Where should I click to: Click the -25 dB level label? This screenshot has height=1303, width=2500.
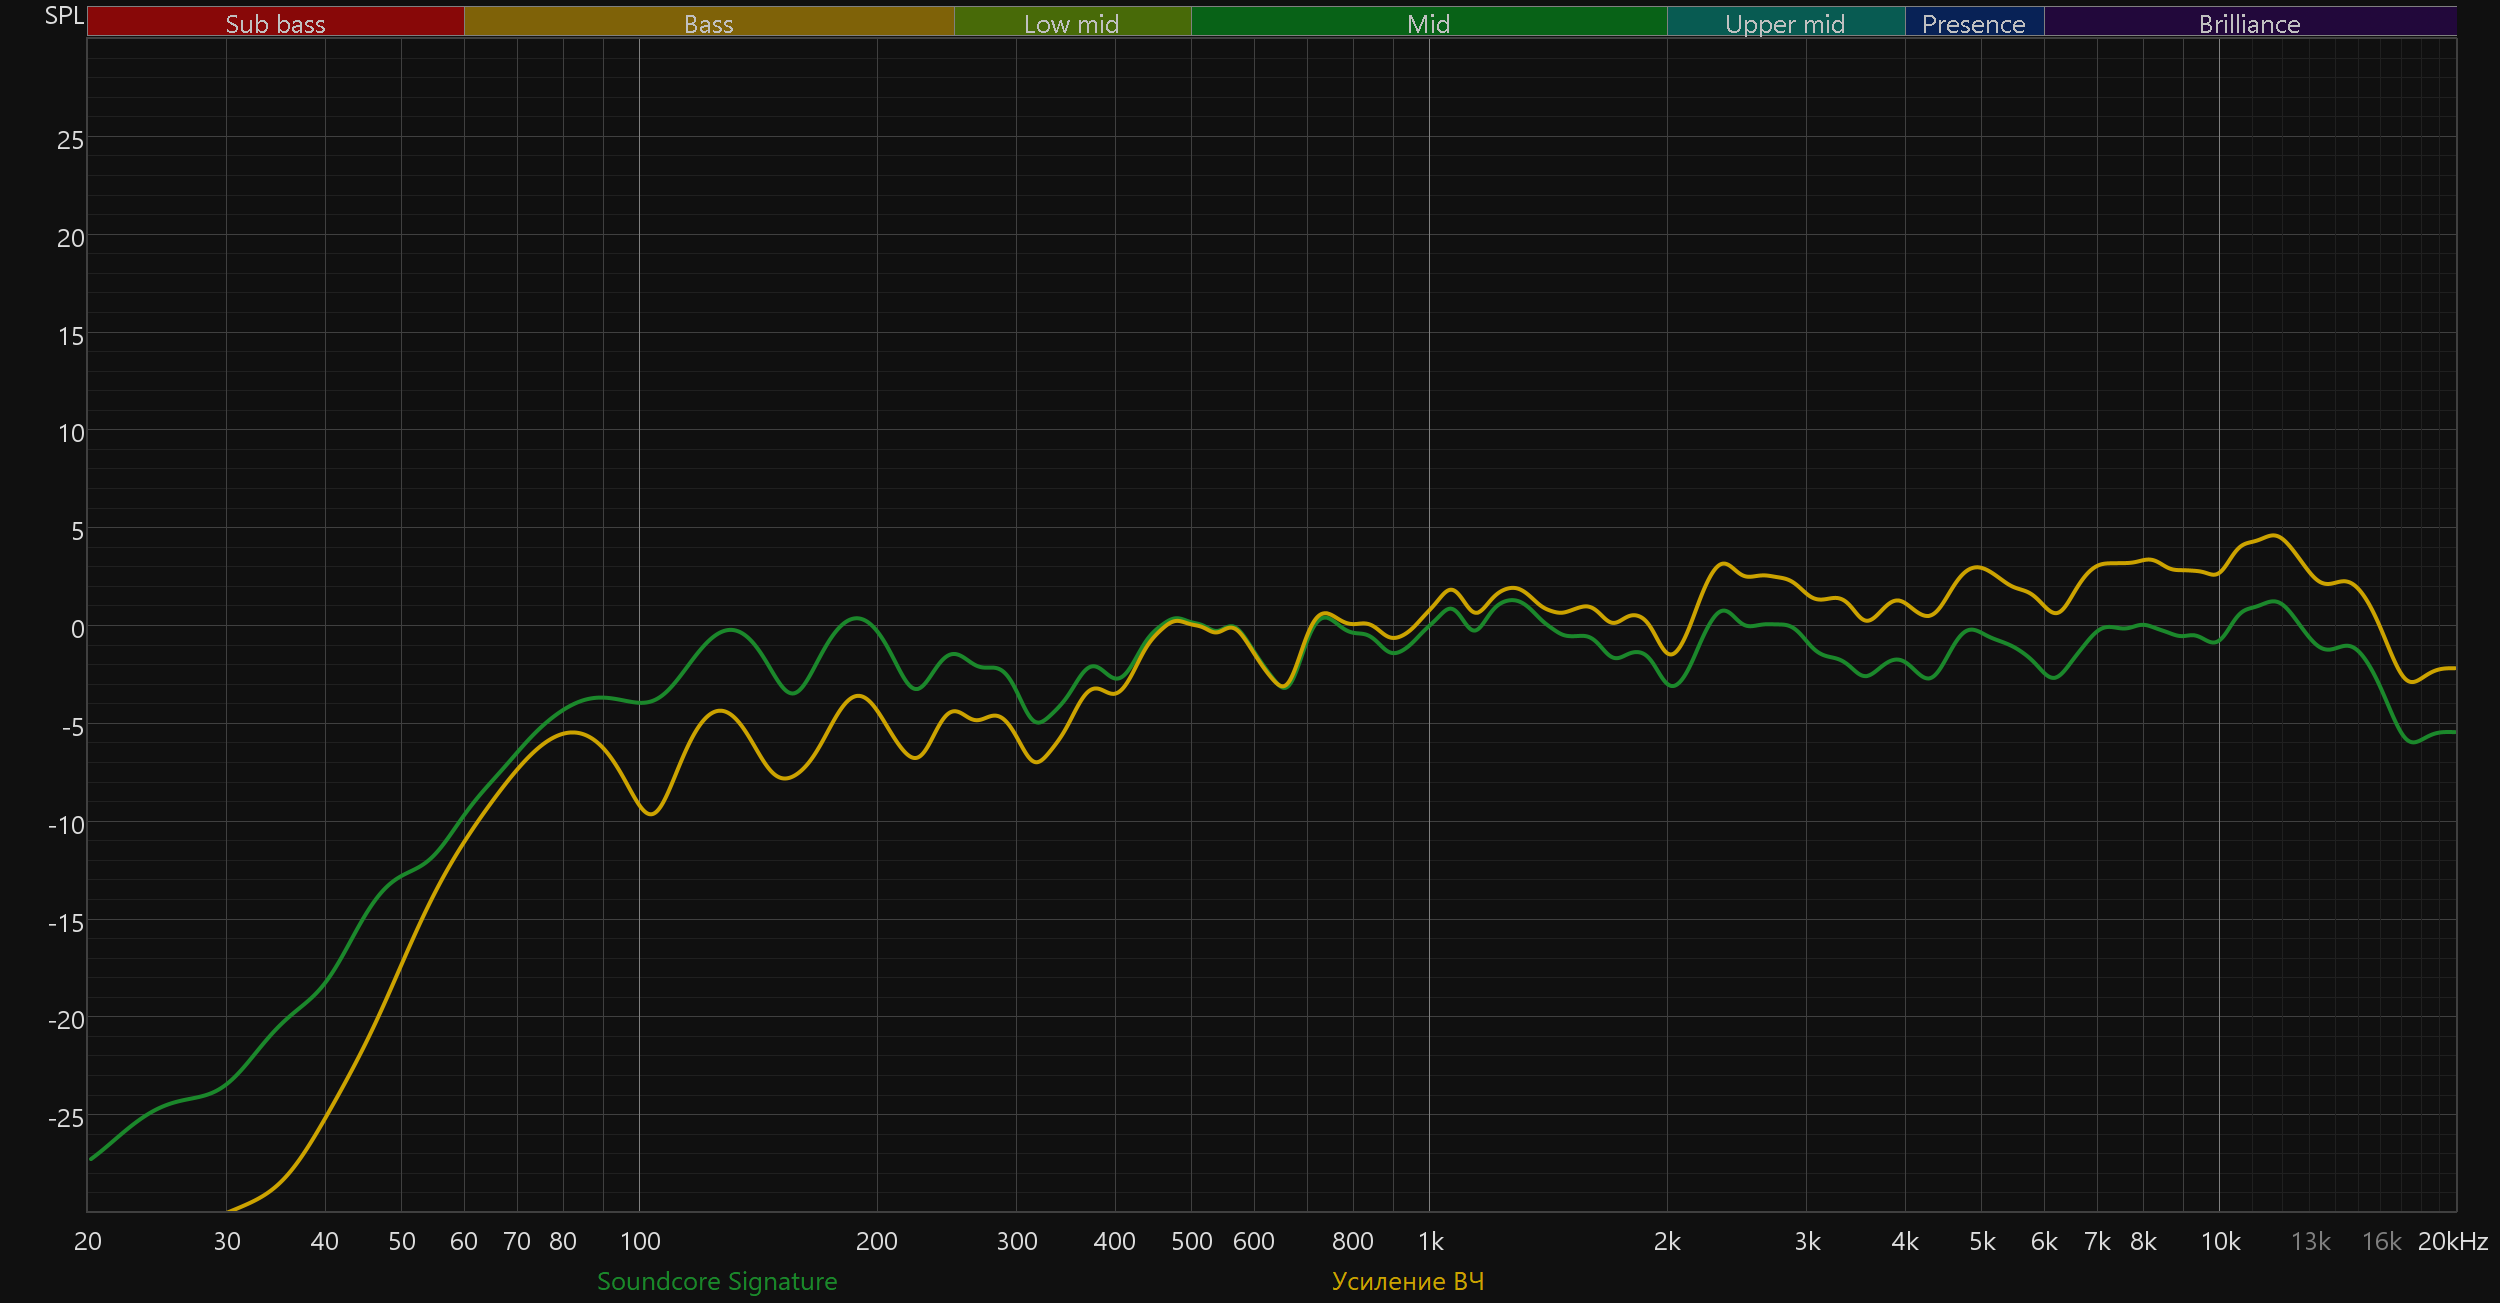point(66,1118)
